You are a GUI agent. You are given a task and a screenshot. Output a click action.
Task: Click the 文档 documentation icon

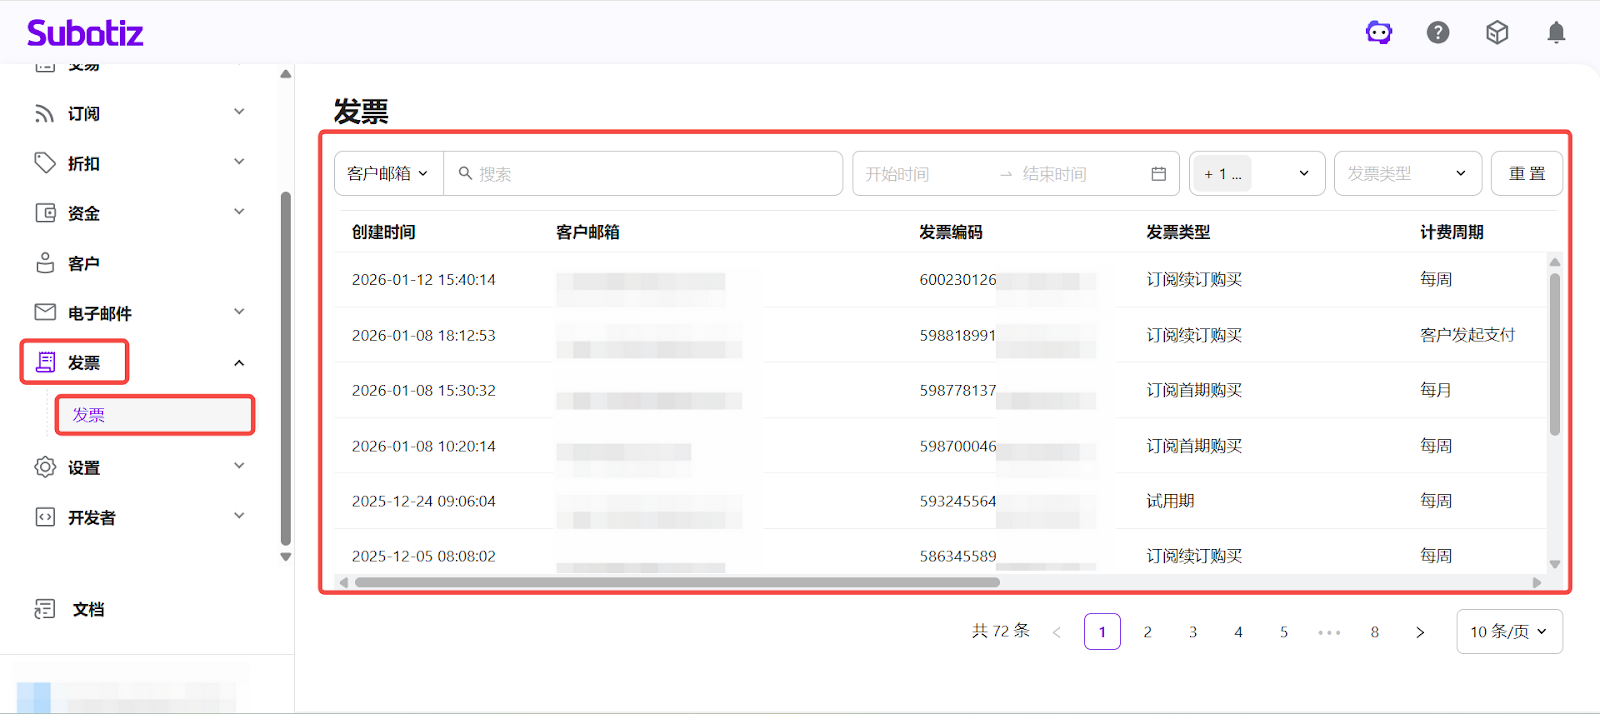pos(45,609)
